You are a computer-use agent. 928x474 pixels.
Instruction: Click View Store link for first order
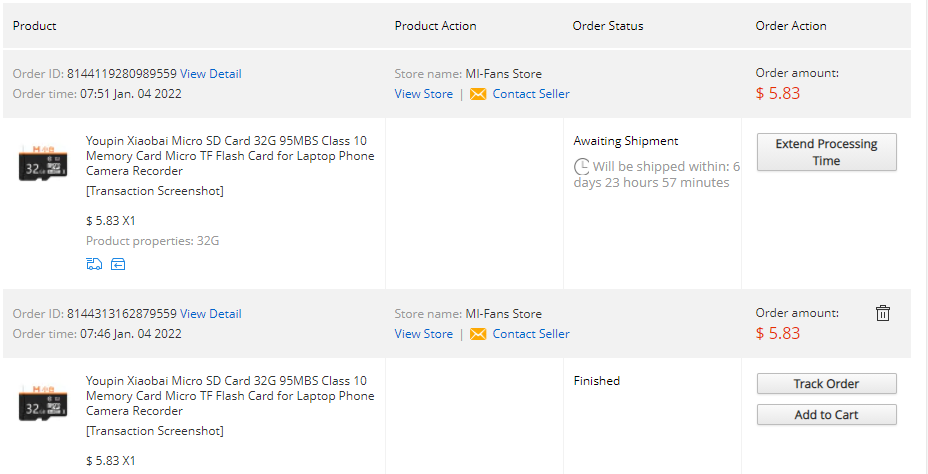tap(424, 94)
